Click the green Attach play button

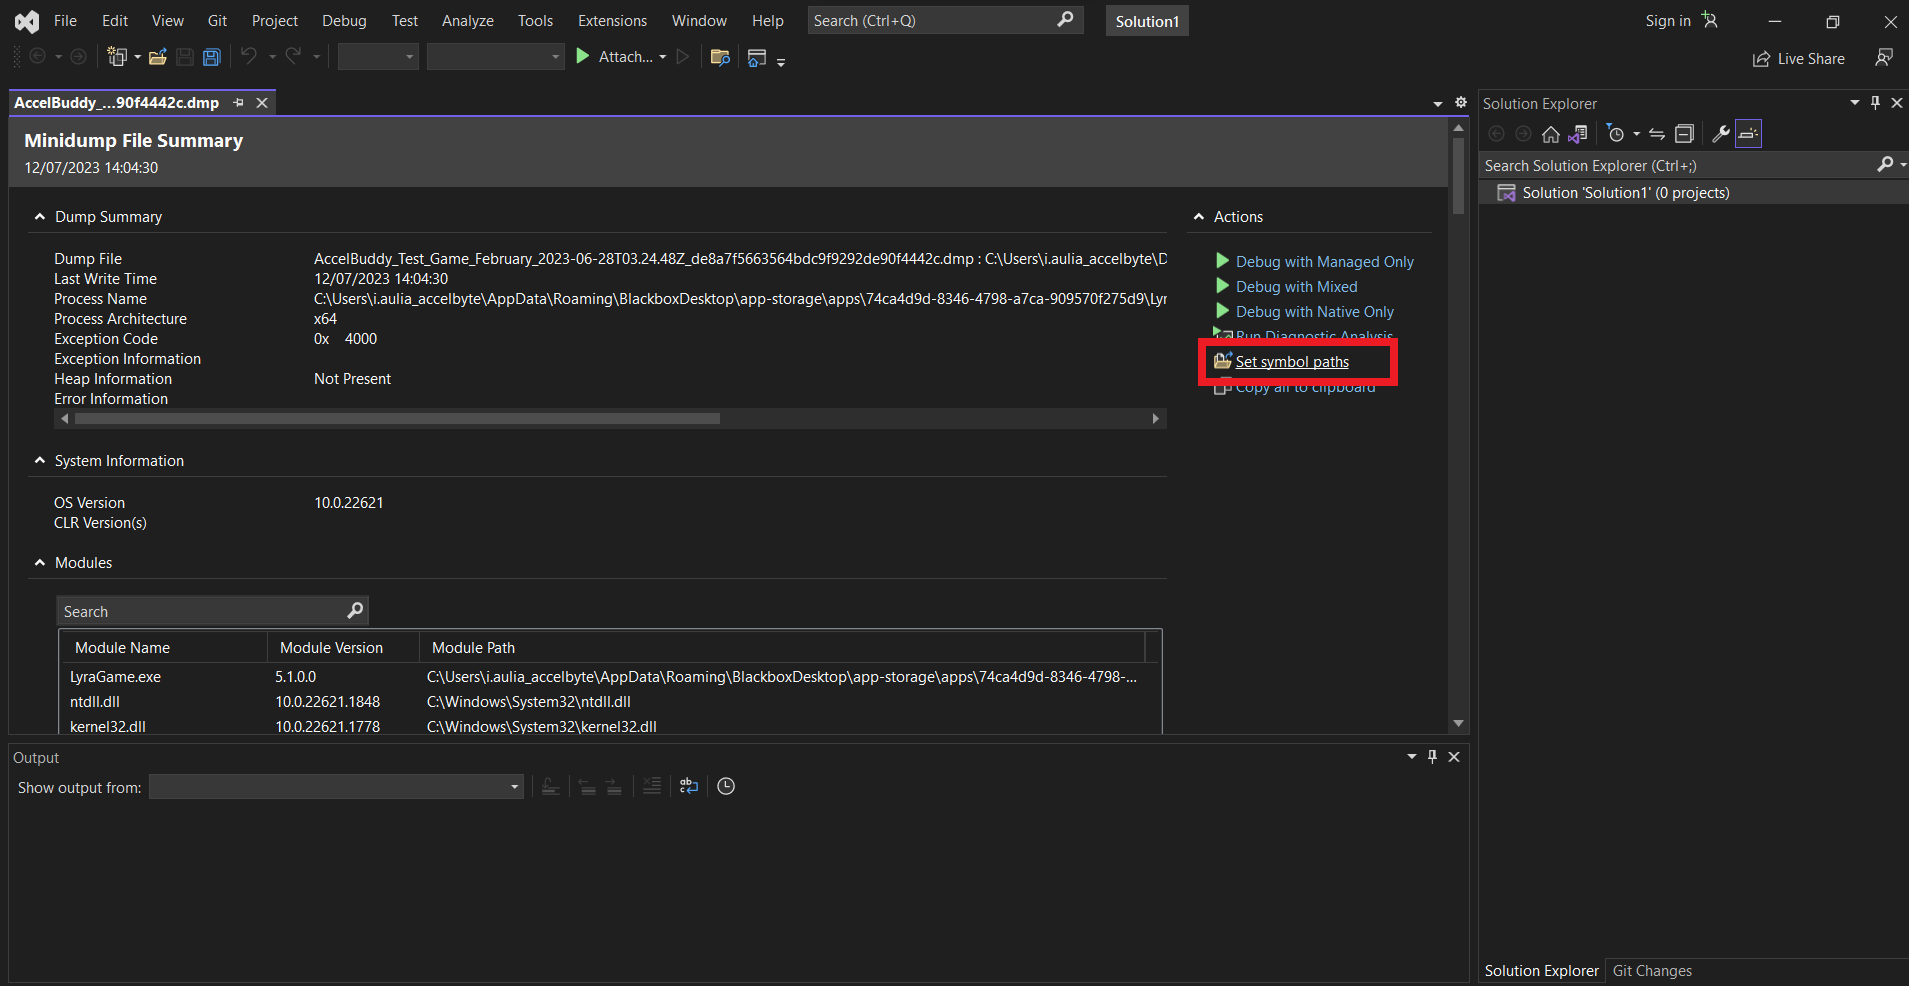(583, 56)
